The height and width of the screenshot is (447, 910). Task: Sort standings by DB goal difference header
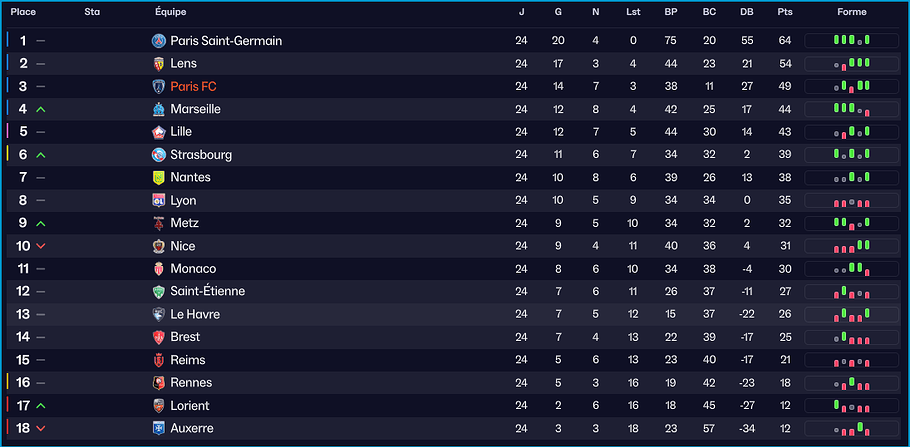point(747,12)
